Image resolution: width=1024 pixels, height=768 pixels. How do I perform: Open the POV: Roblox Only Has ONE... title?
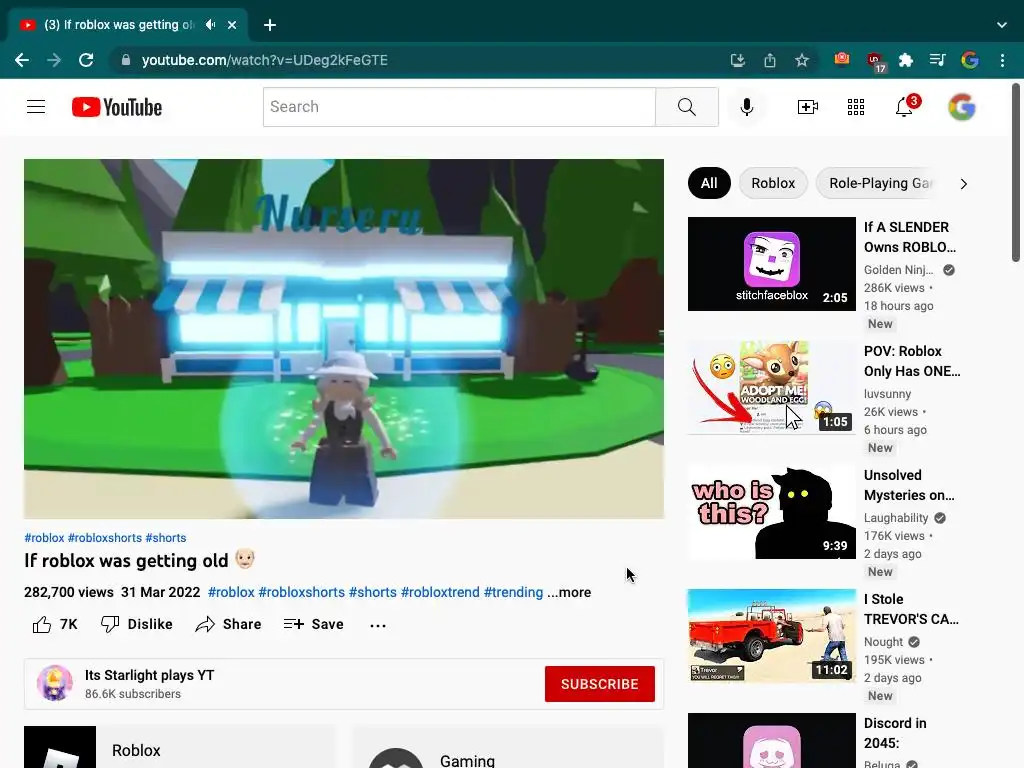coord(912,361)
